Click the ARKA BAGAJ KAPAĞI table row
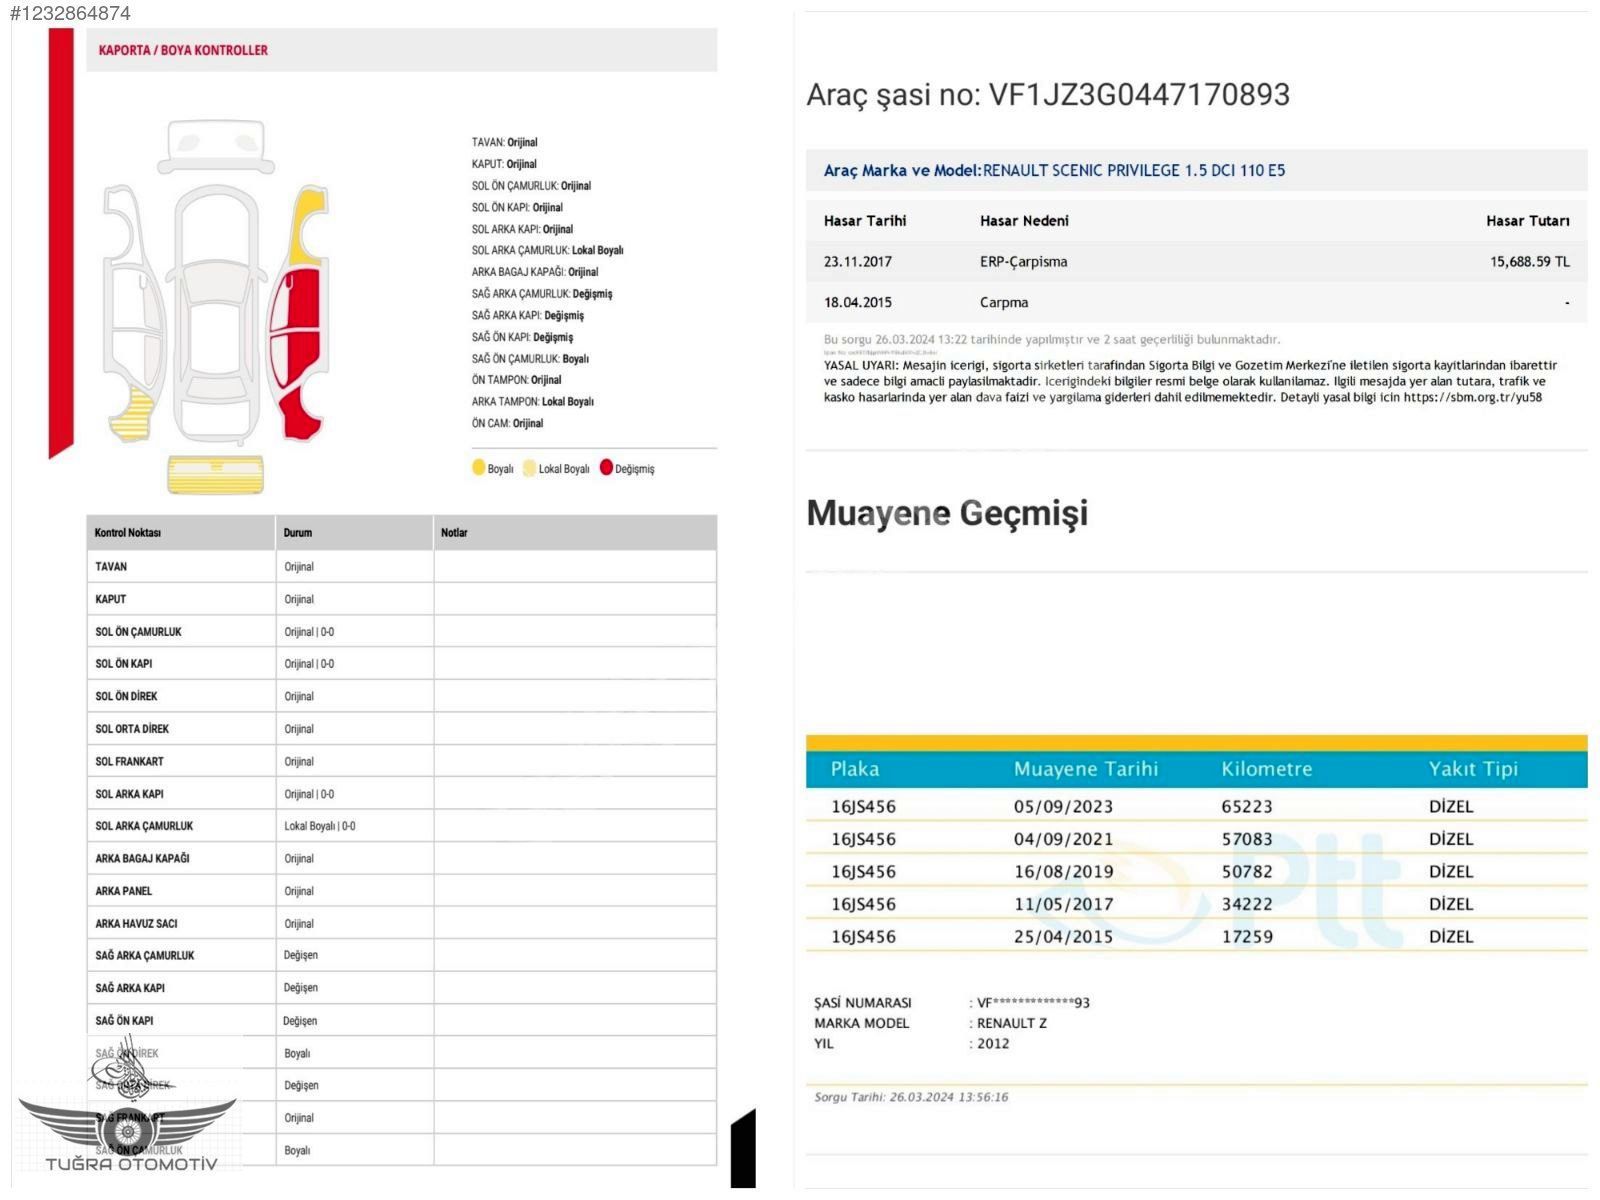The height and width of the screenshot is (1200, 1600). point(402,858)
